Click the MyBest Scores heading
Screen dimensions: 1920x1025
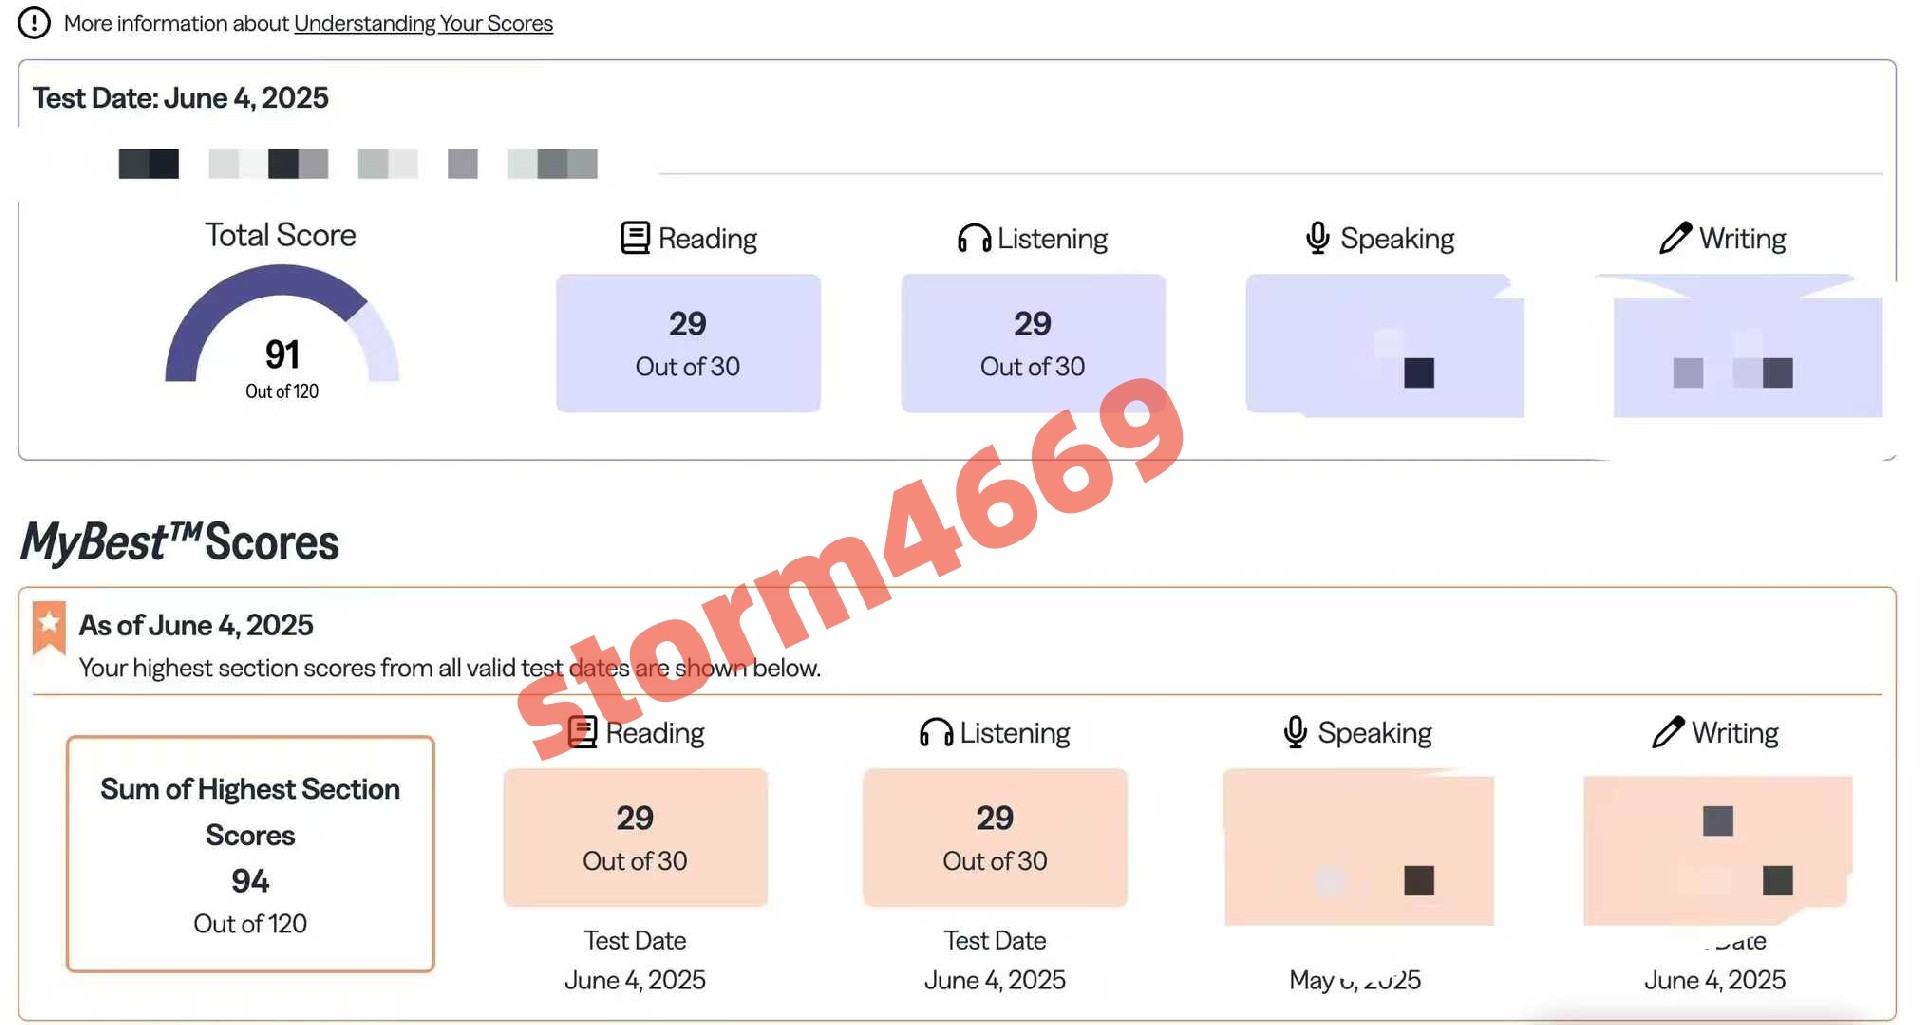coord(180,542)
